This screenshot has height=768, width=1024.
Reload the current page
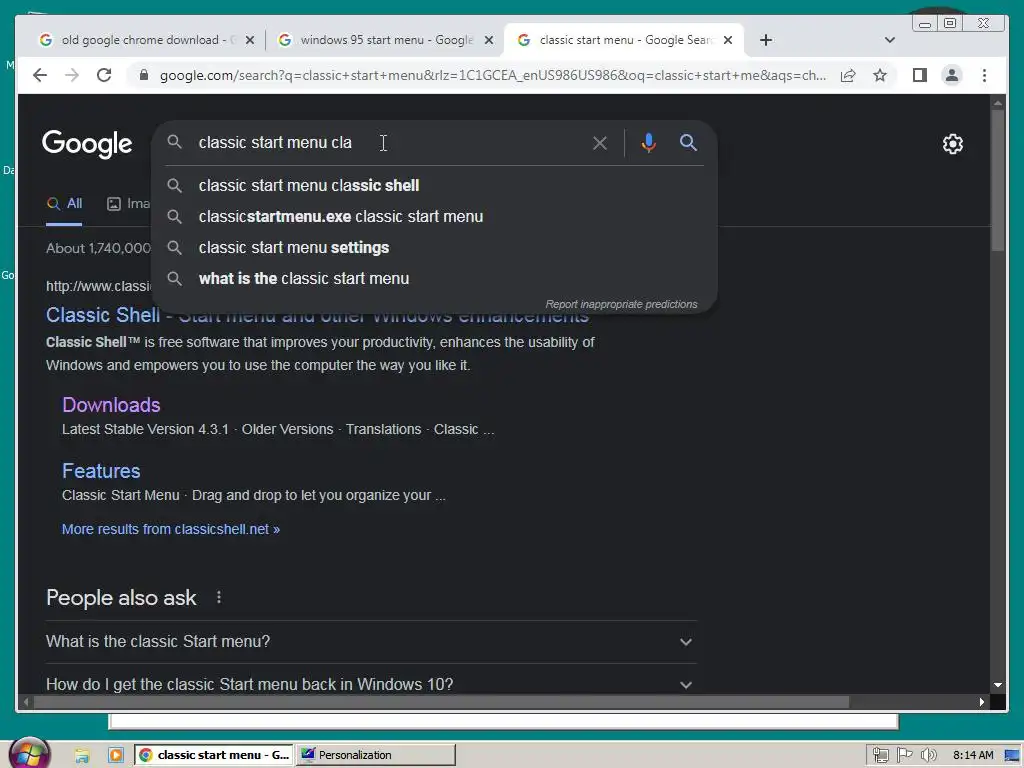tap(104, 75)
